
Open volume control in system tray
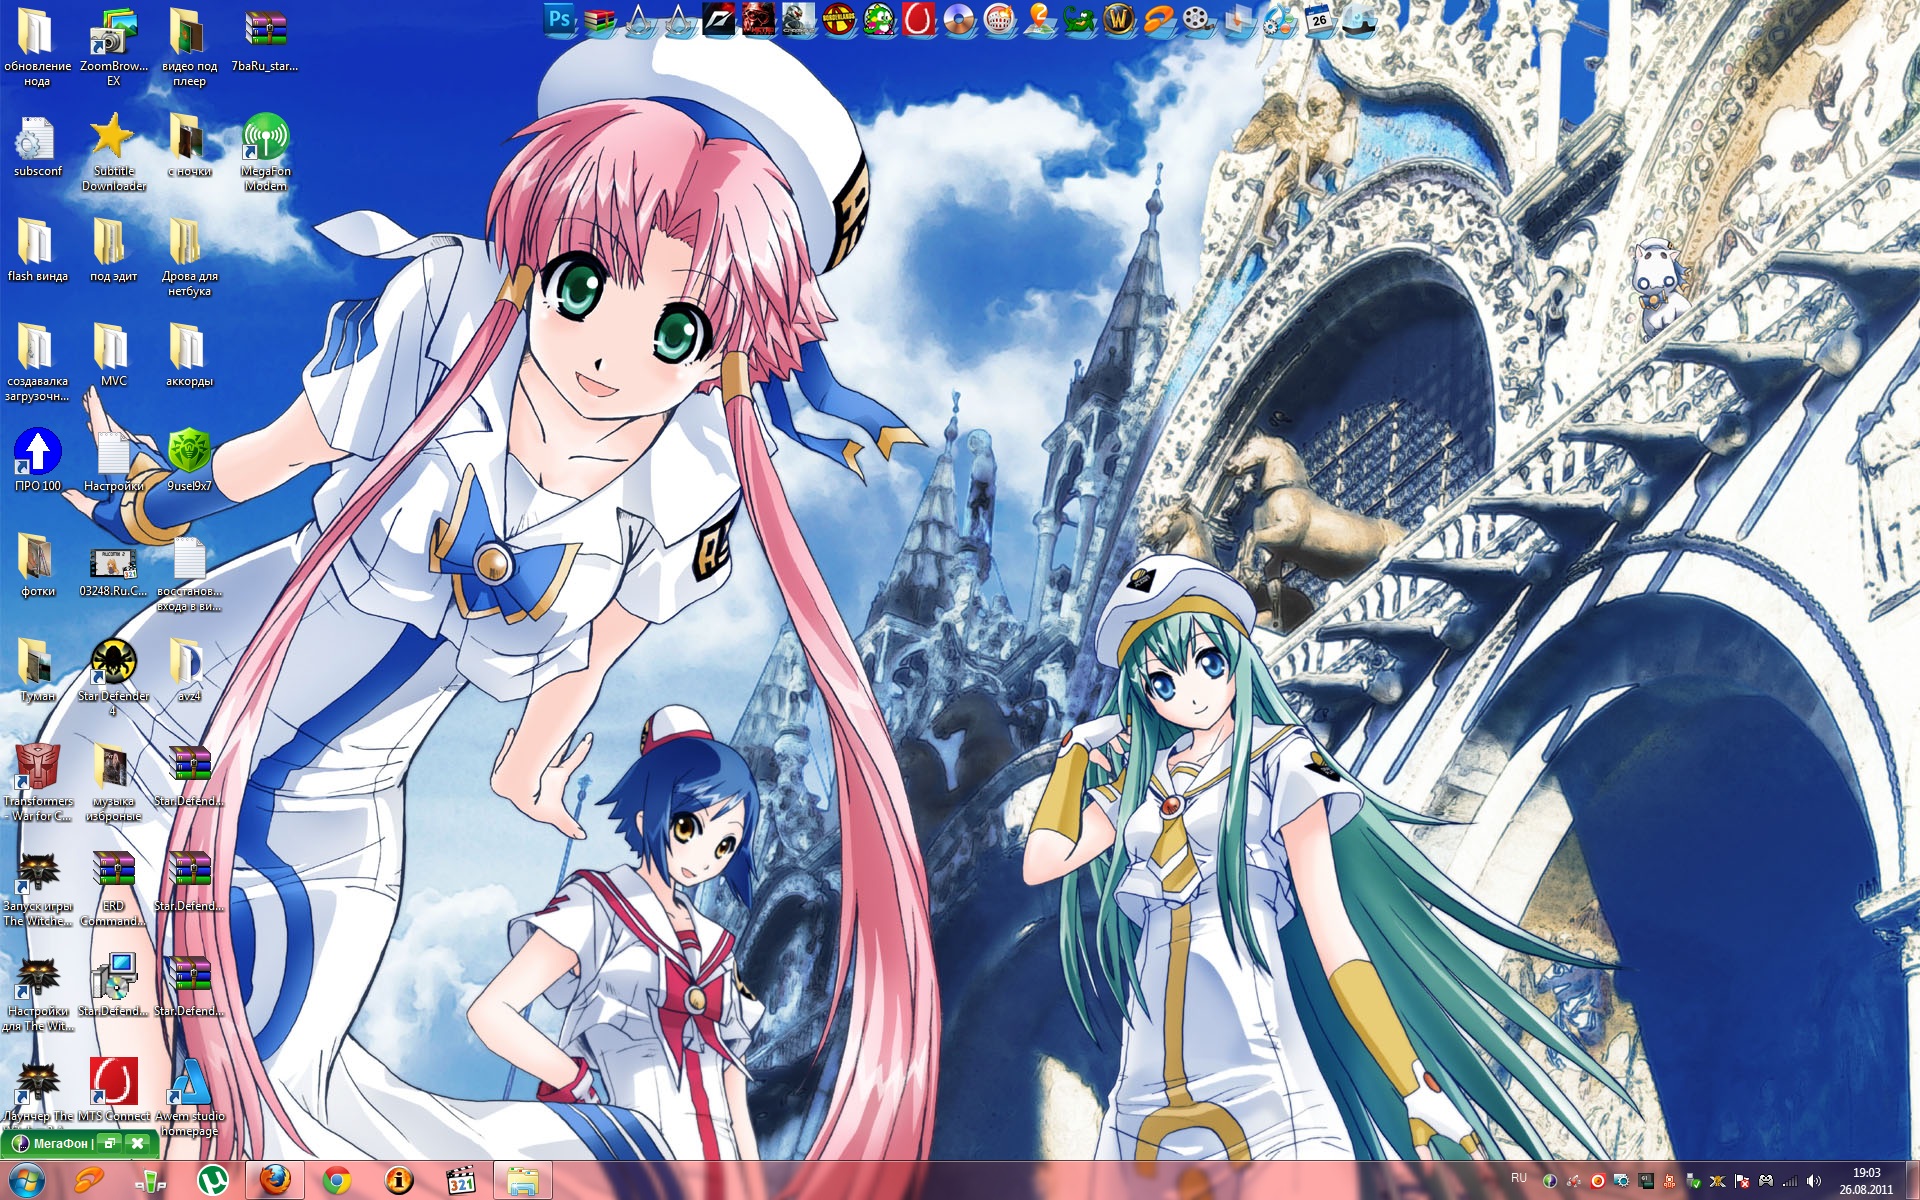[x=1813, y=1181]
